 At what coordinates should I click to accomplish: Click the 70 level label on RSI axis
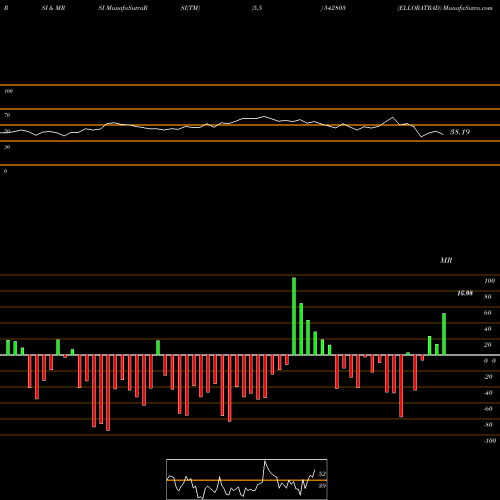(7, 115)
